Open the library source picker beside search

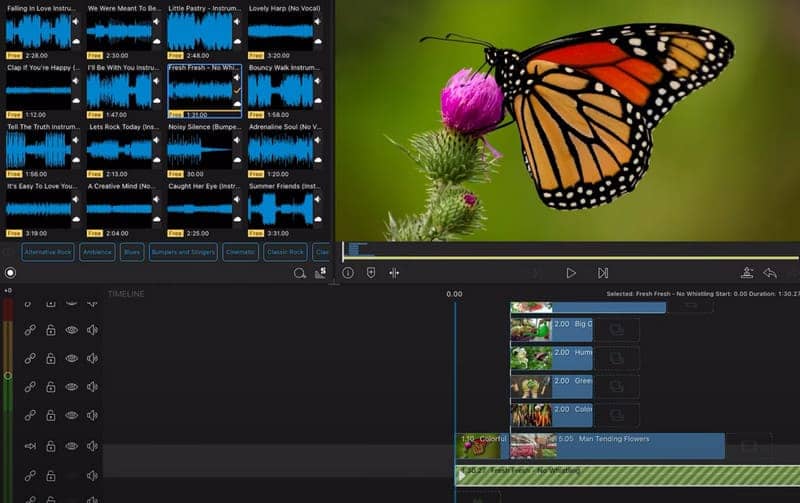click(321, 273)
